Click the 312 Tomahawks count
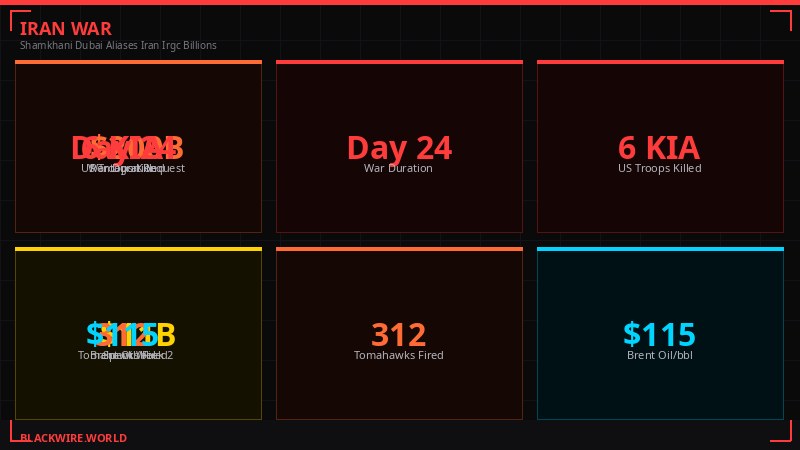The image size is (800, 450). pyautogui.click(x=399, y=335)
